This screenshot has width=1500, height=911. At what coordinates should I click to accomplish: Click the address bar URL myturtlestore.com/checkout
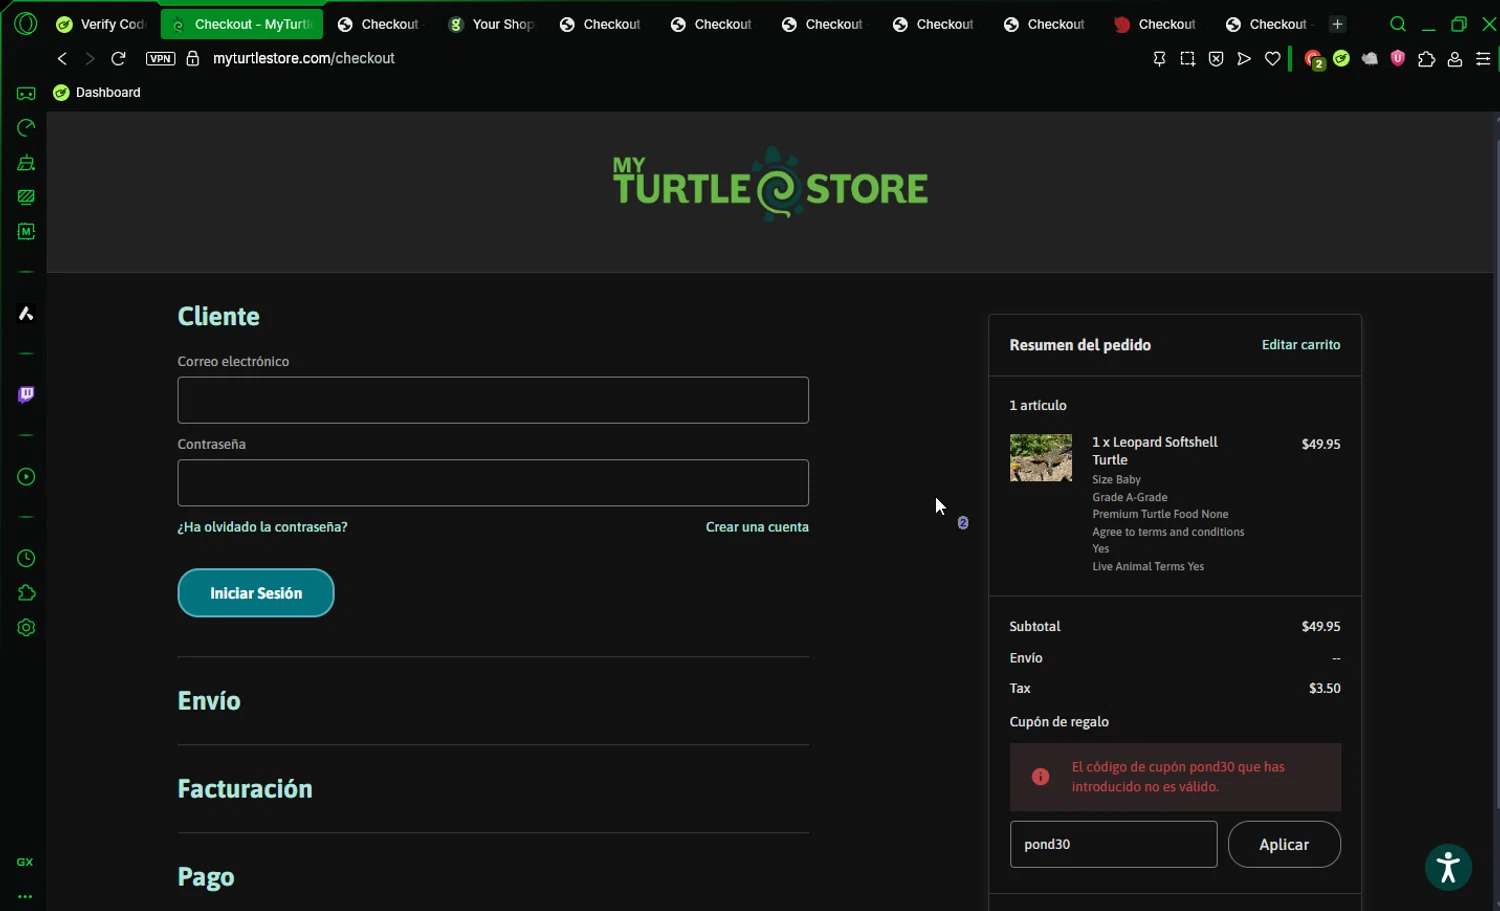[x=304, y=59]
